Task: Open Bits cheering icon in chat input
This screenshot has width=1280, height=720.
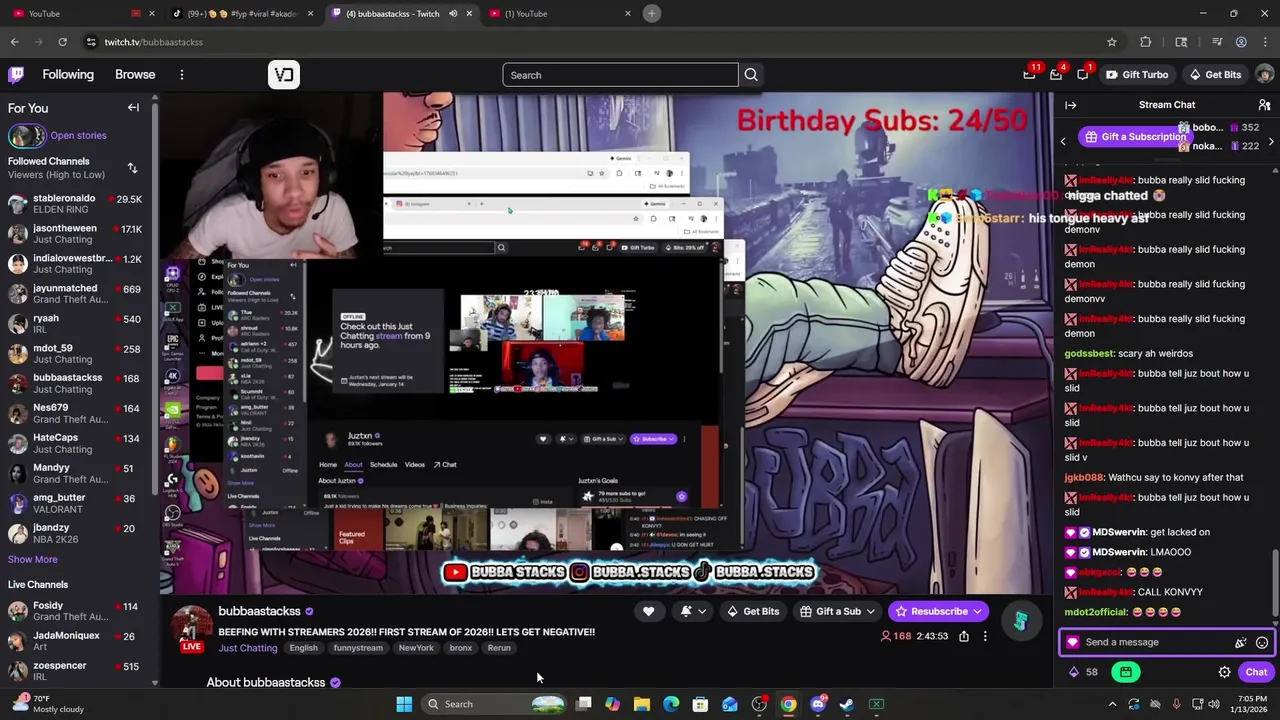Action: coord(1240,643)
